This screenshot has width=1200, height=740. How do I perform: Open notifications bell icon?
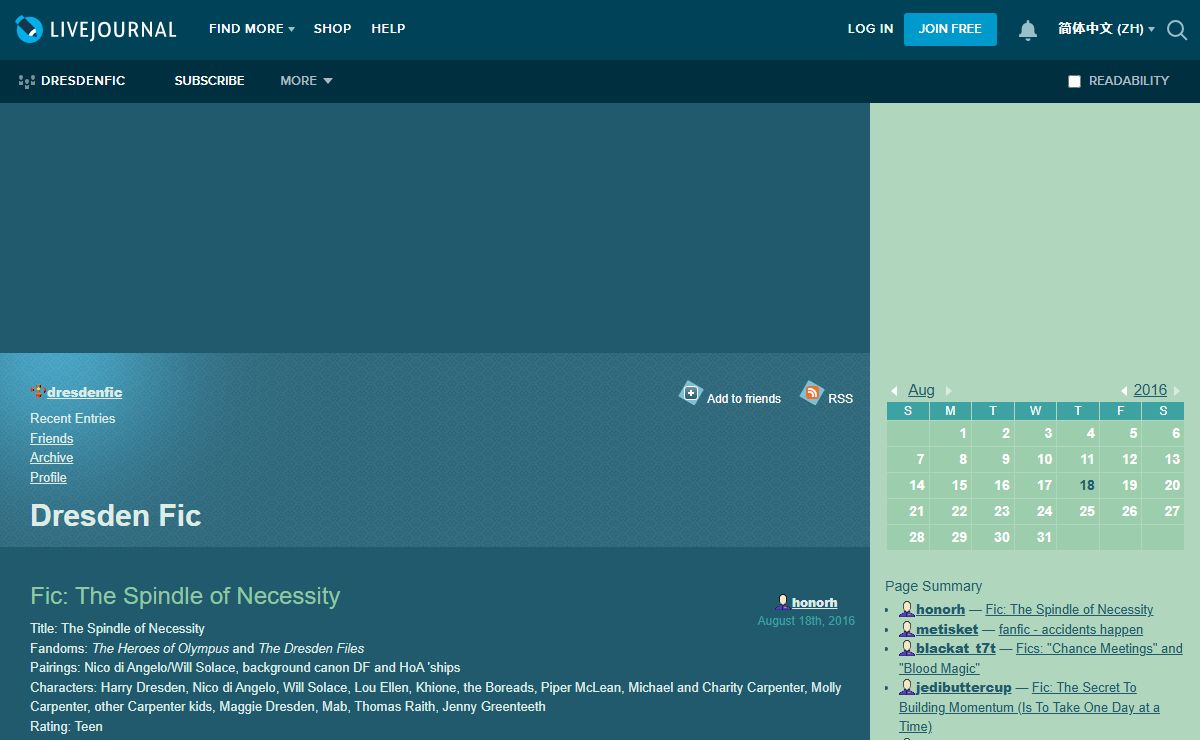(x=1028, y=30)
